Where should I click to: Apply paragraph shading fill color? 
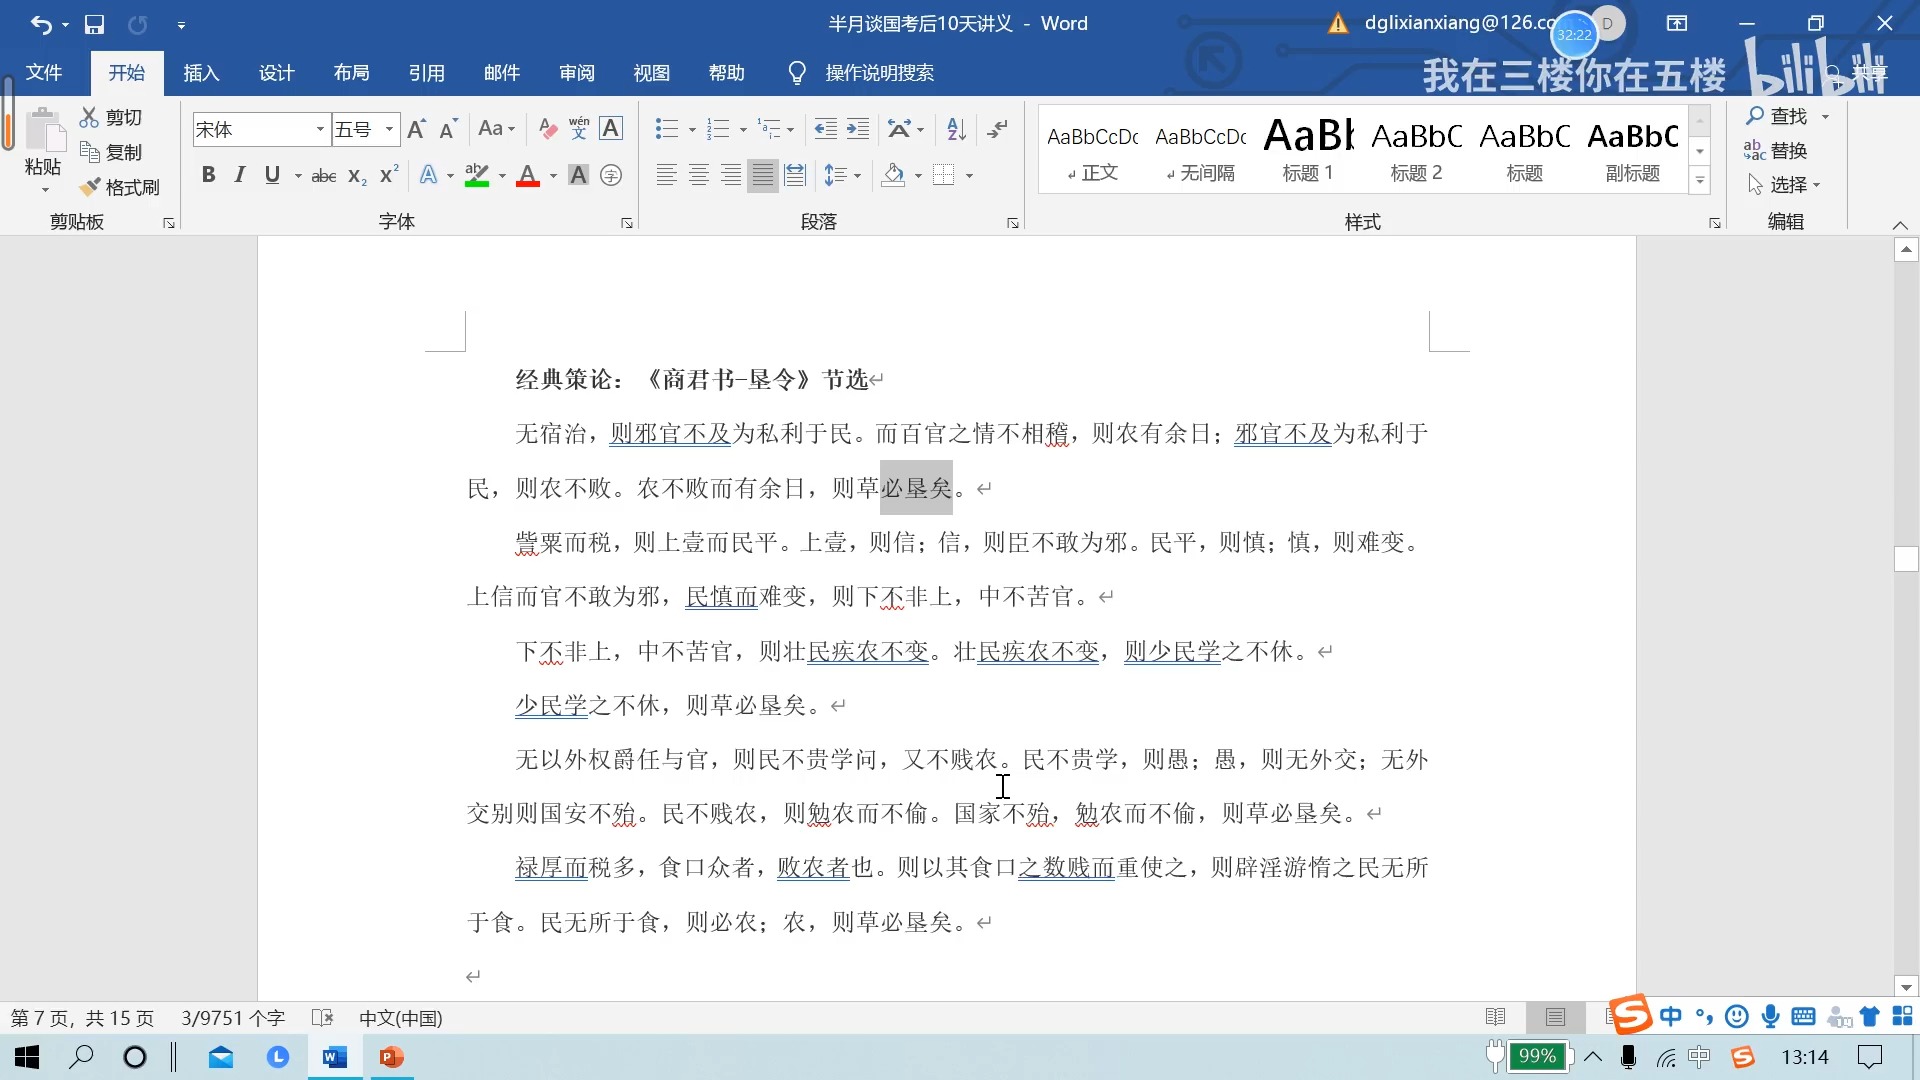894,176
